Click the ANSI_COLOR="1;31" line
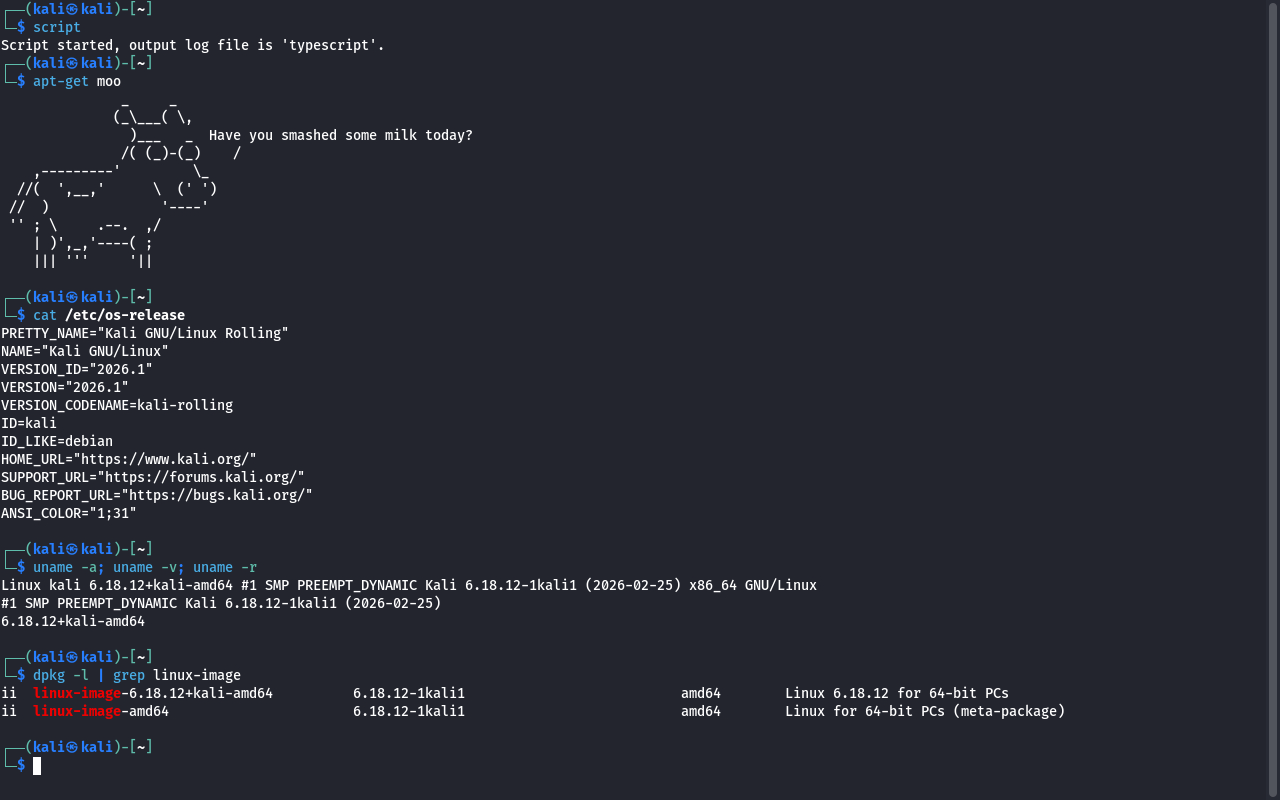Viewport: 1280px width, 800px height. click(x=69, y=513)
